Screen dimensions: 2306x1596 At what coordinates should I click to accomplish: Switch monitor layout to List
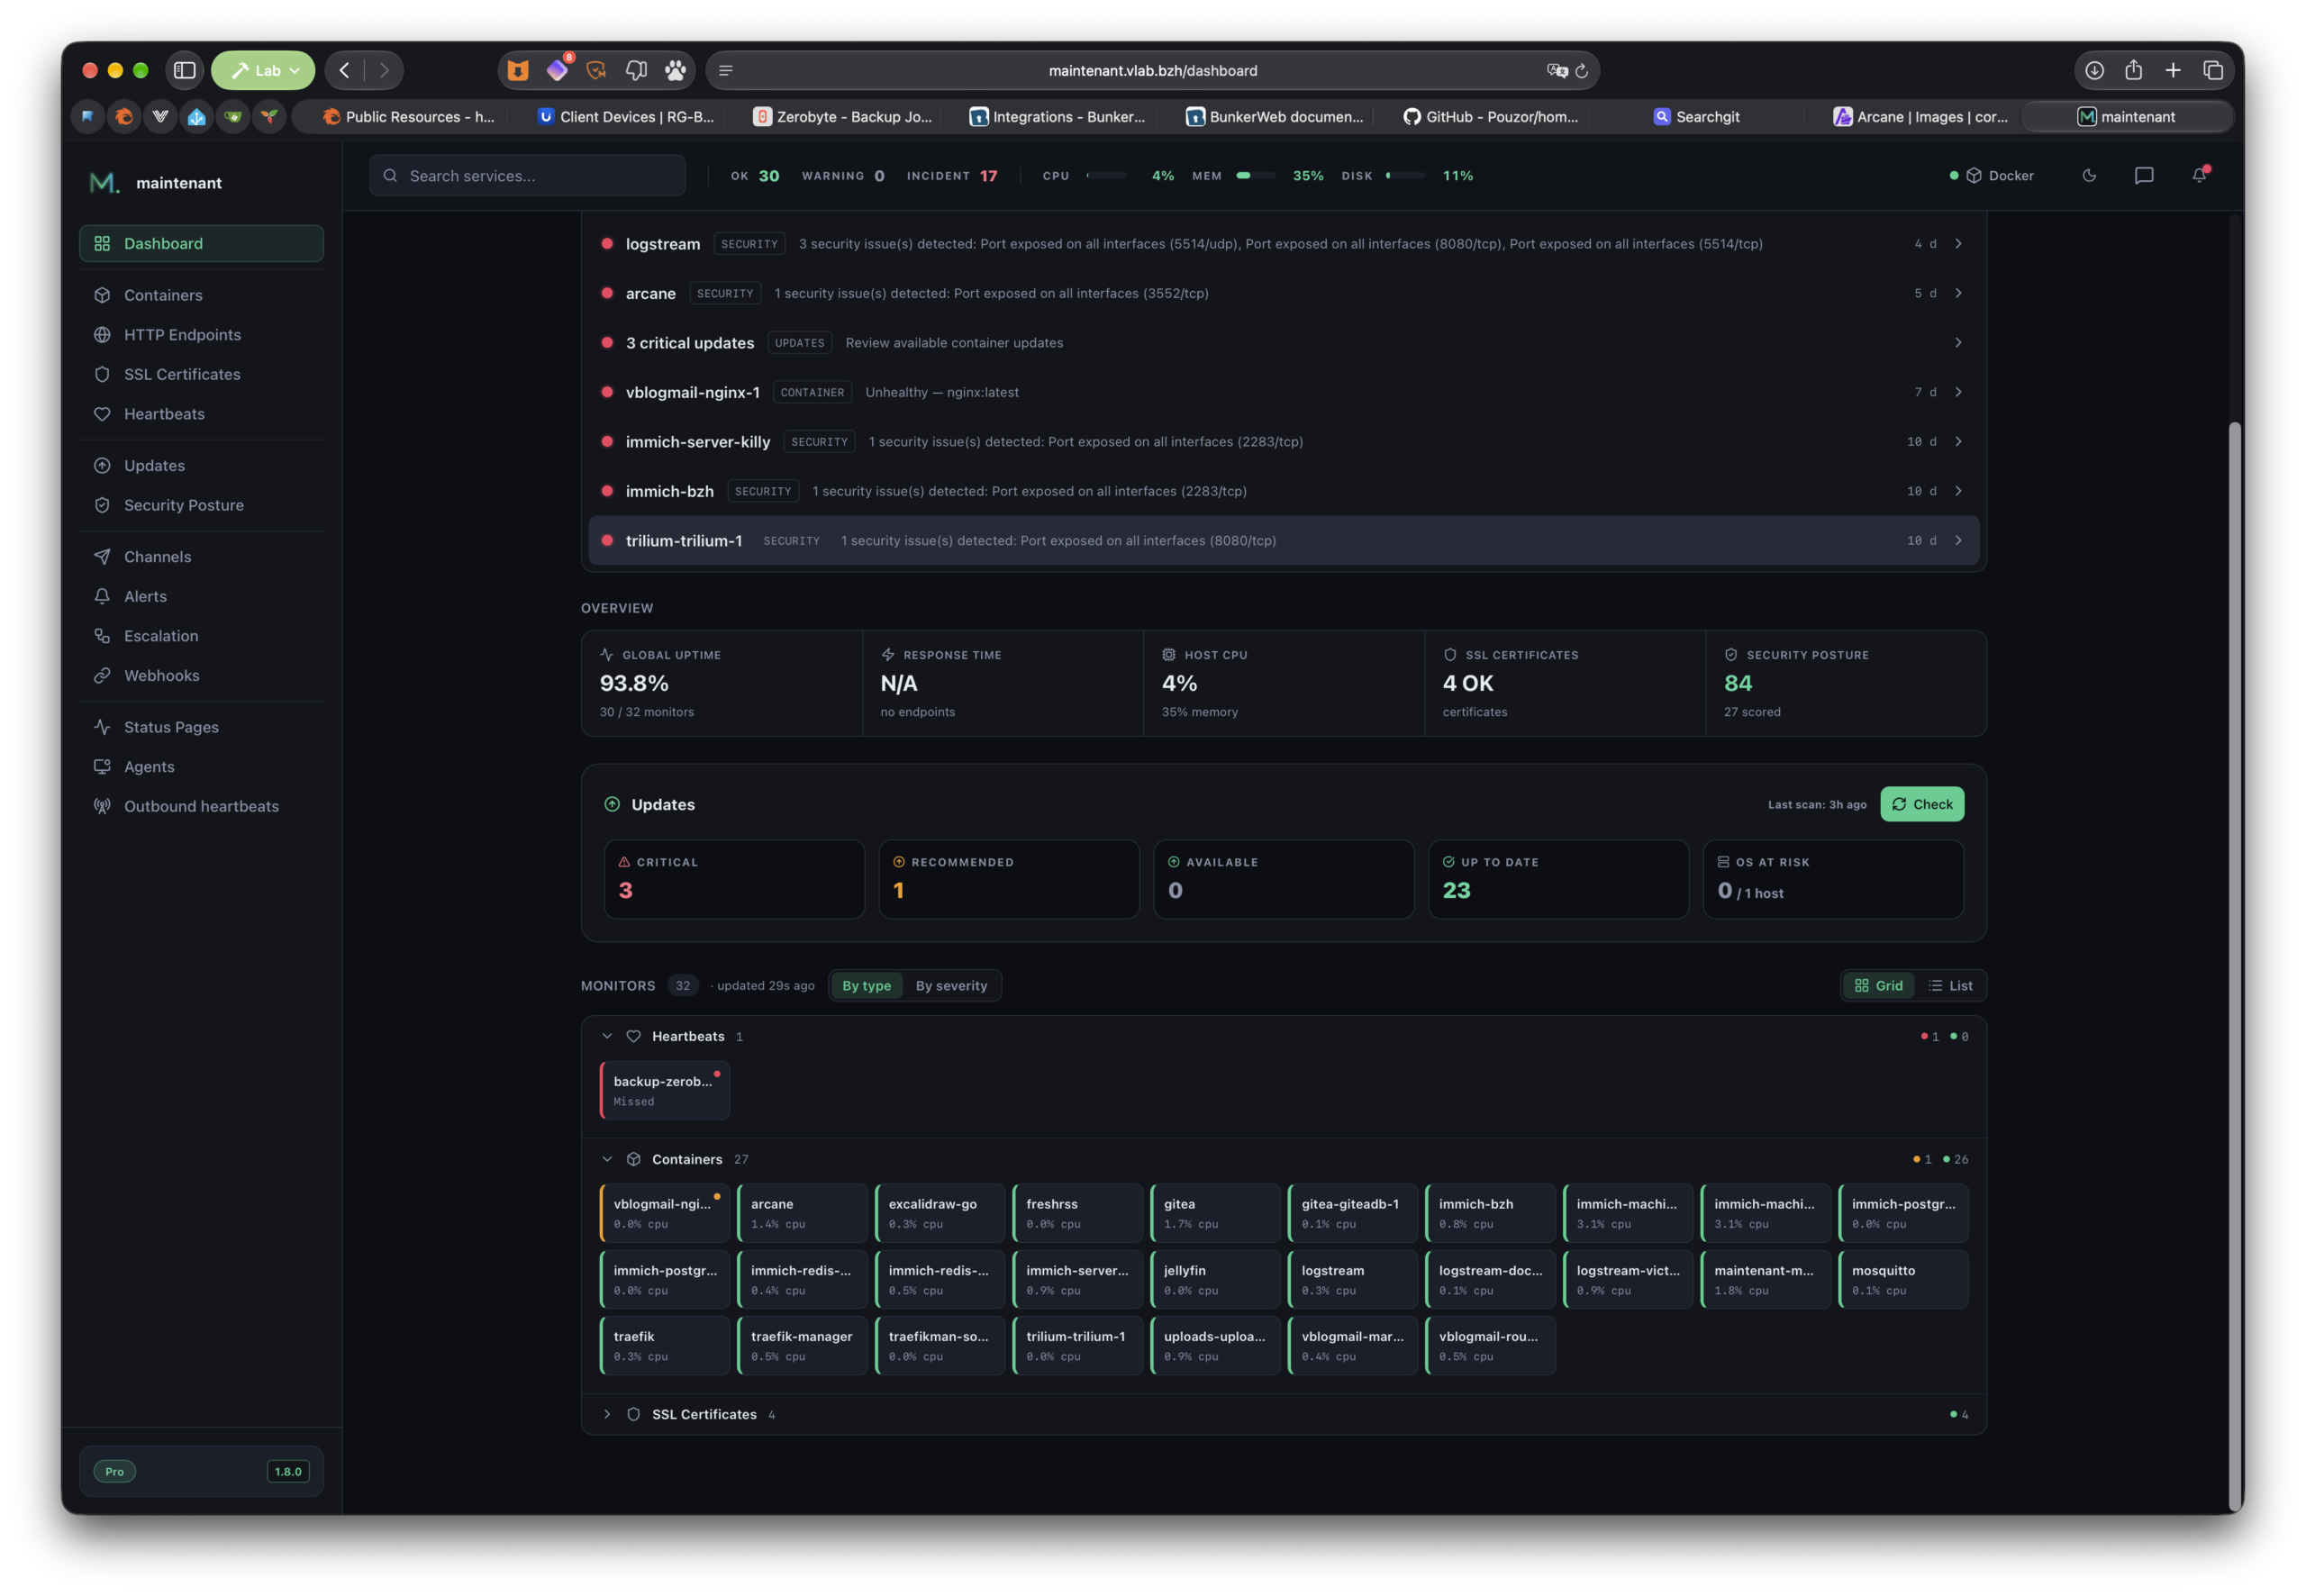(x=1950, y=986)
